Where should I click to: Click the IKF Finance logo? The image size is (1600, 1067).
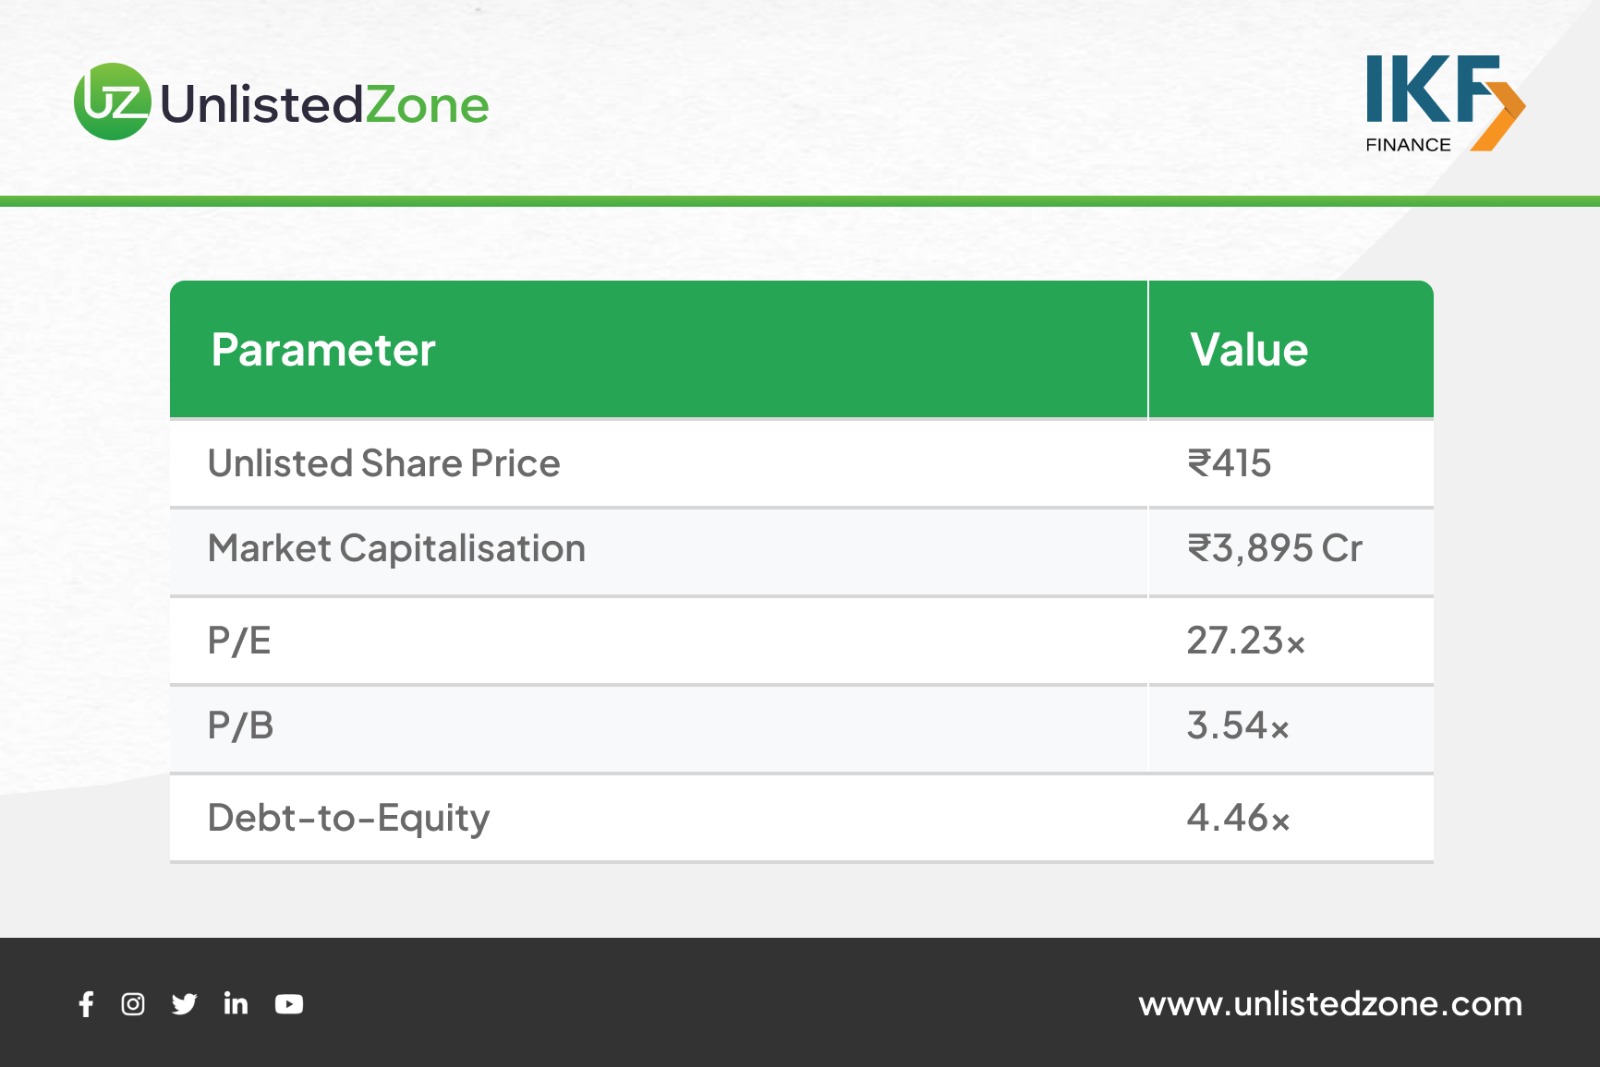point(1443,104)
